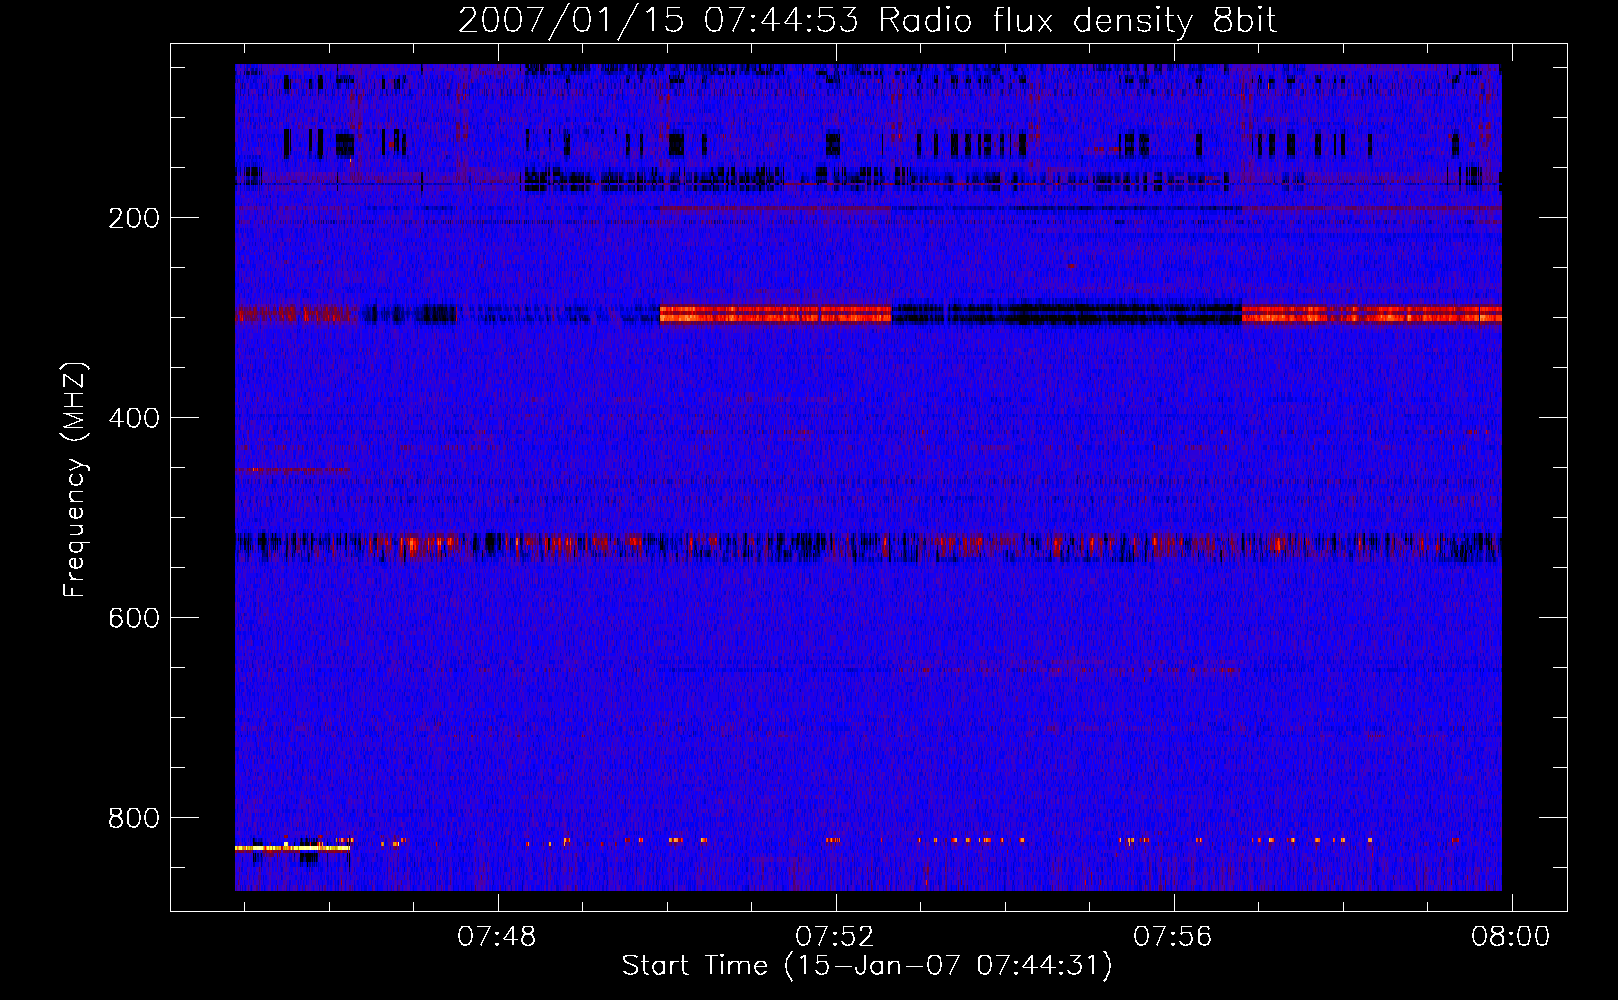Click the 07:52 time tick label
Image resolution: width=1618 pixels, height=1000 pixels.
pos(835,937)
